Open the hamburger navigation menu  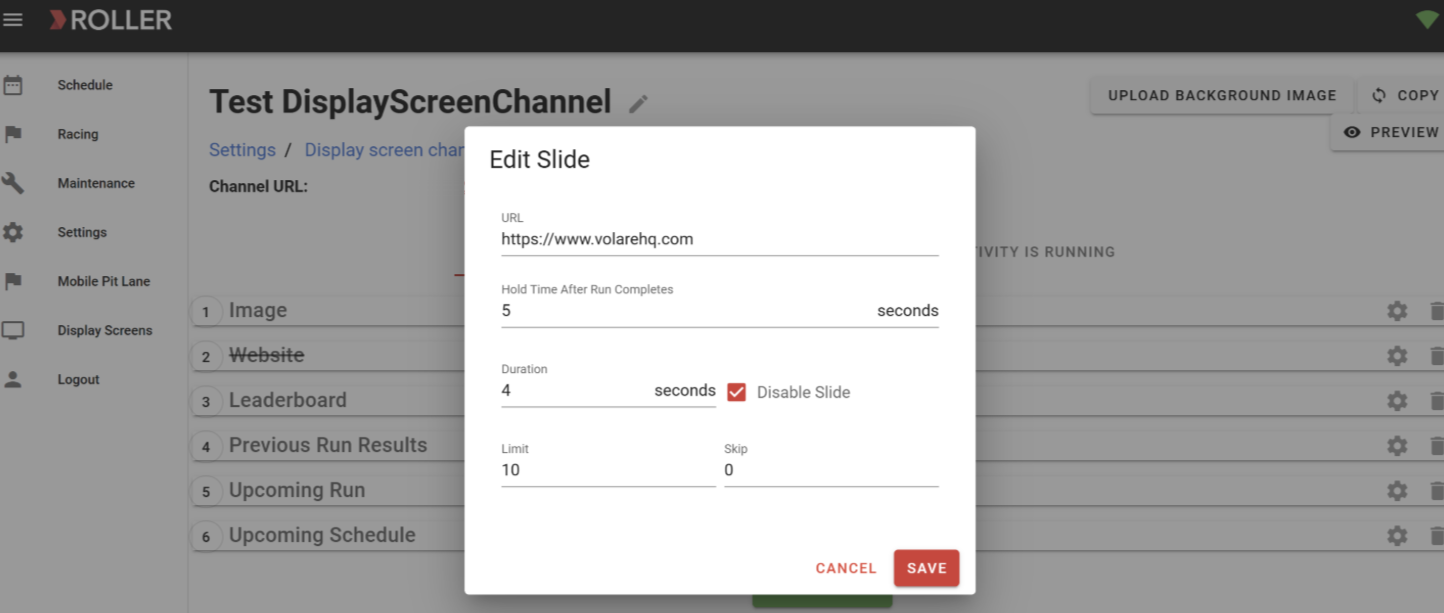point(13,20)
